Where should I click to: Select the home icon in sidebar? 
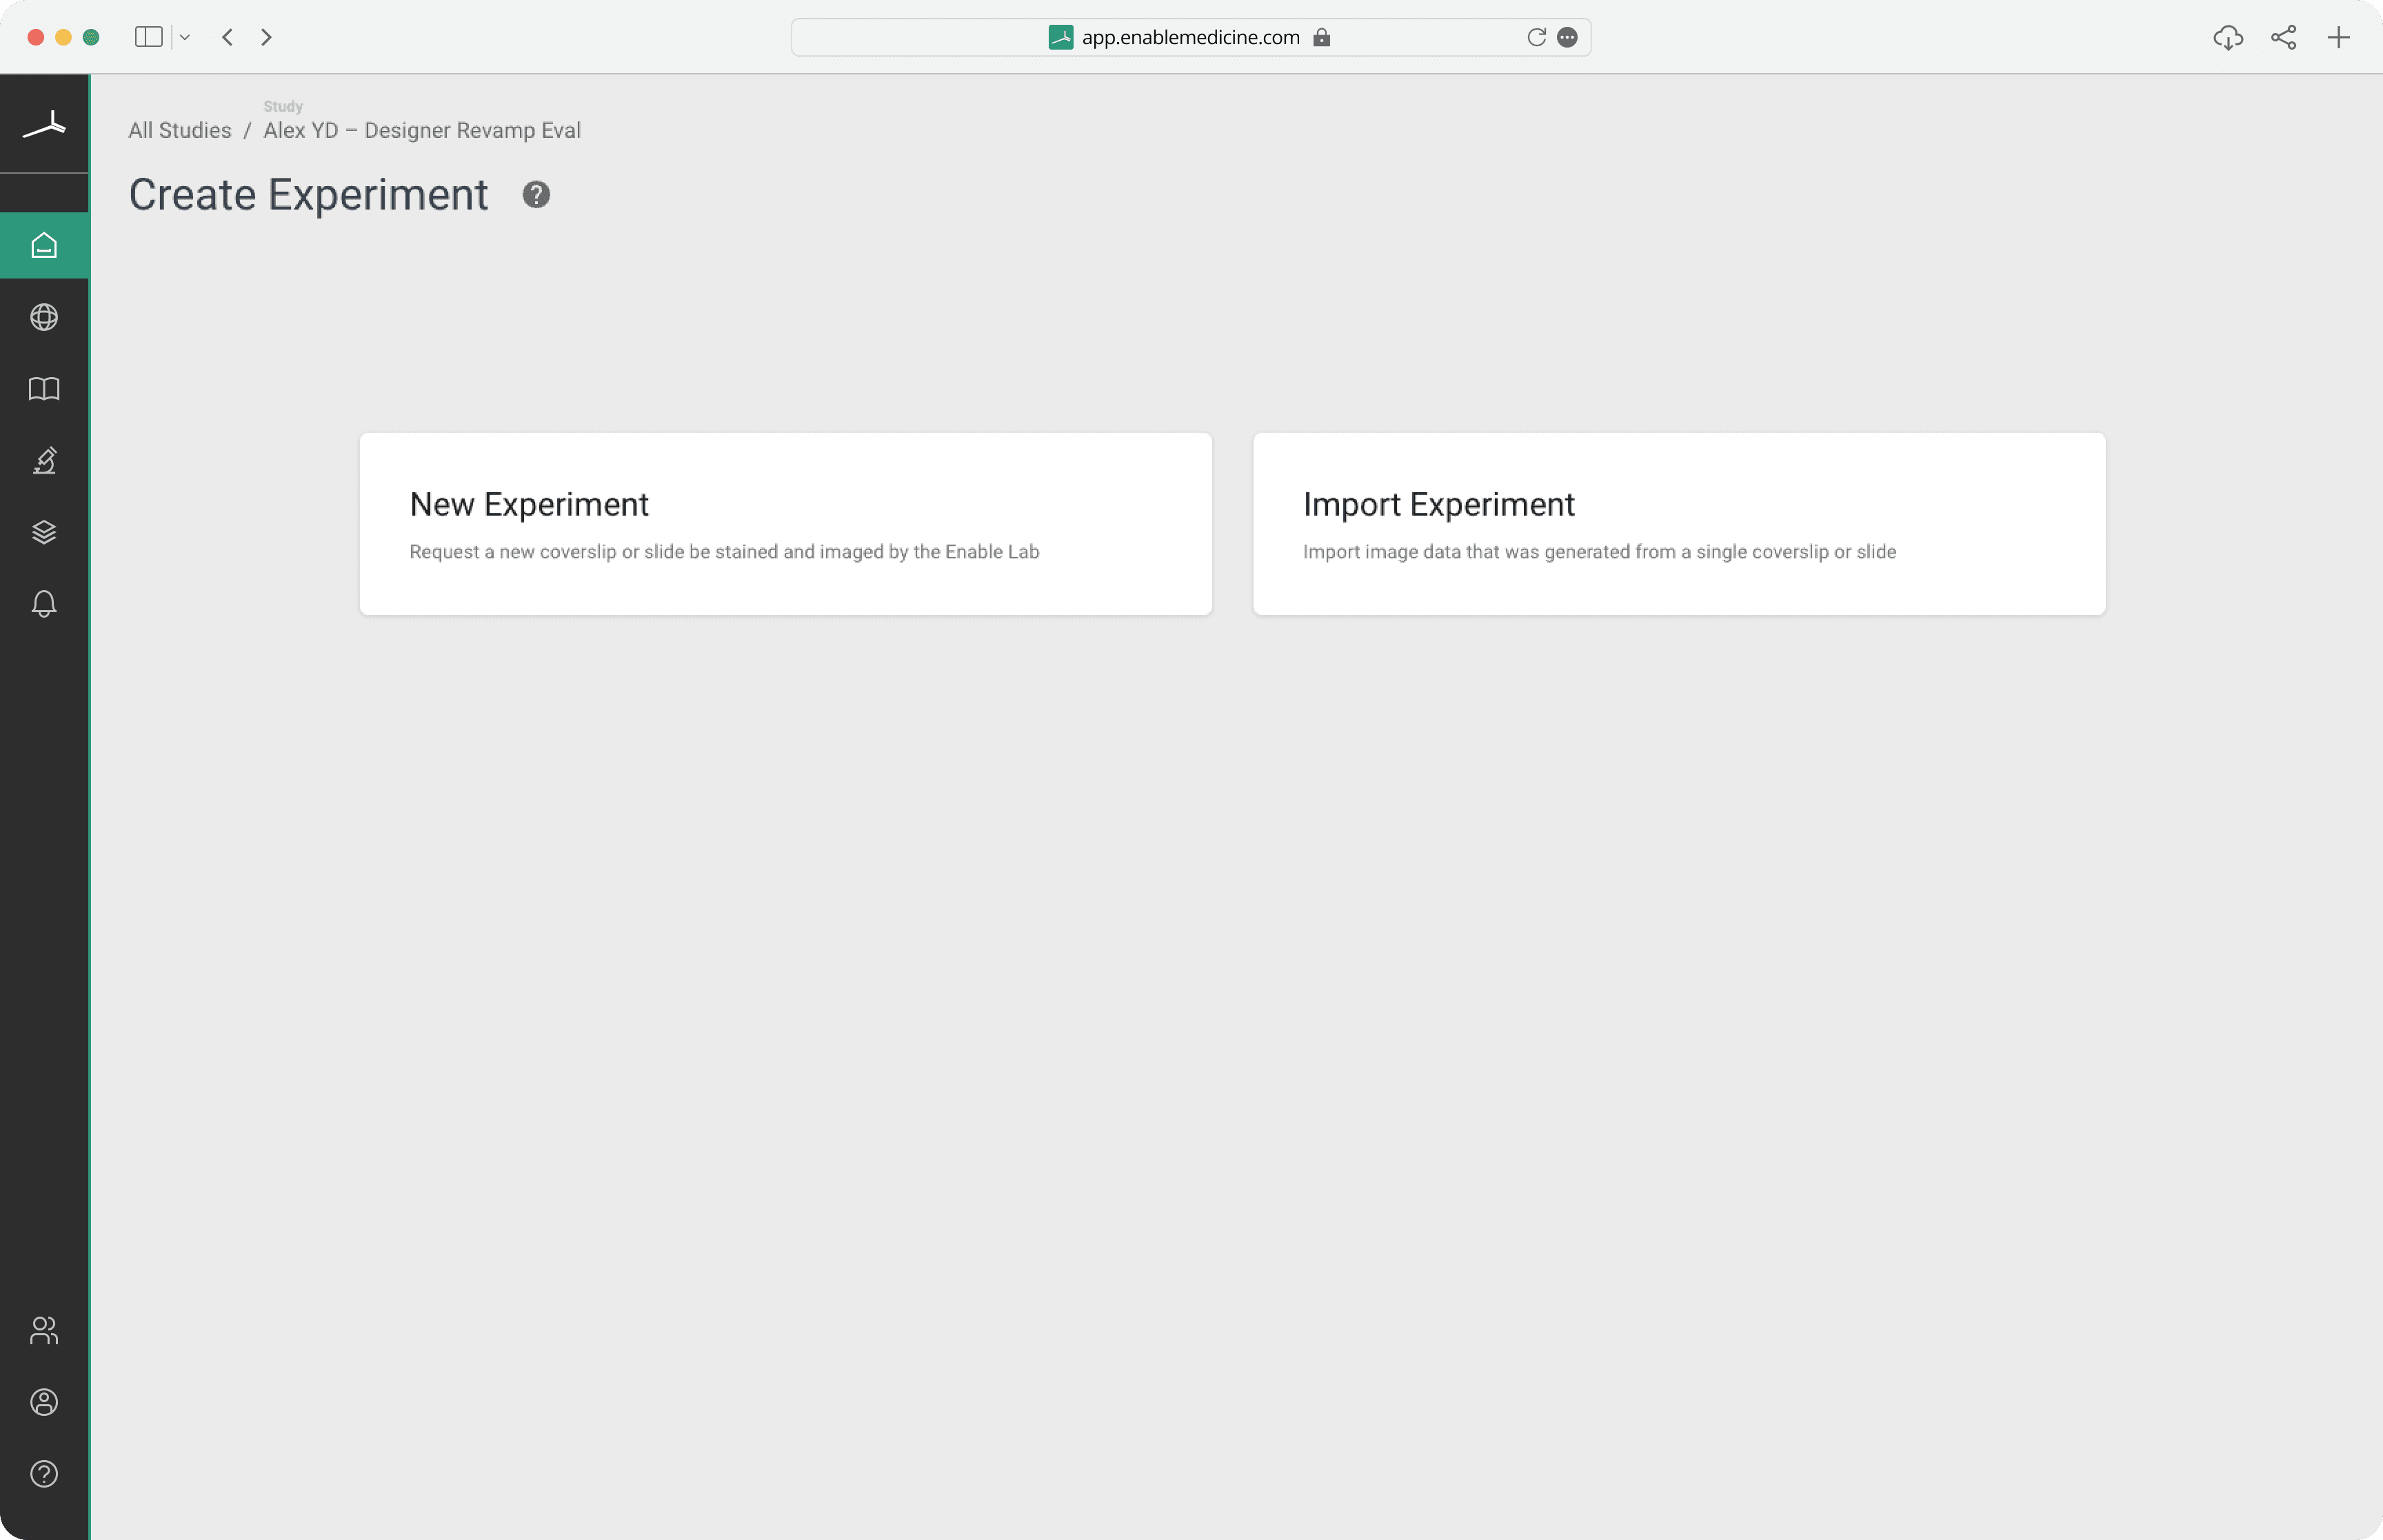pyautogui.click(x=44, y=245)
